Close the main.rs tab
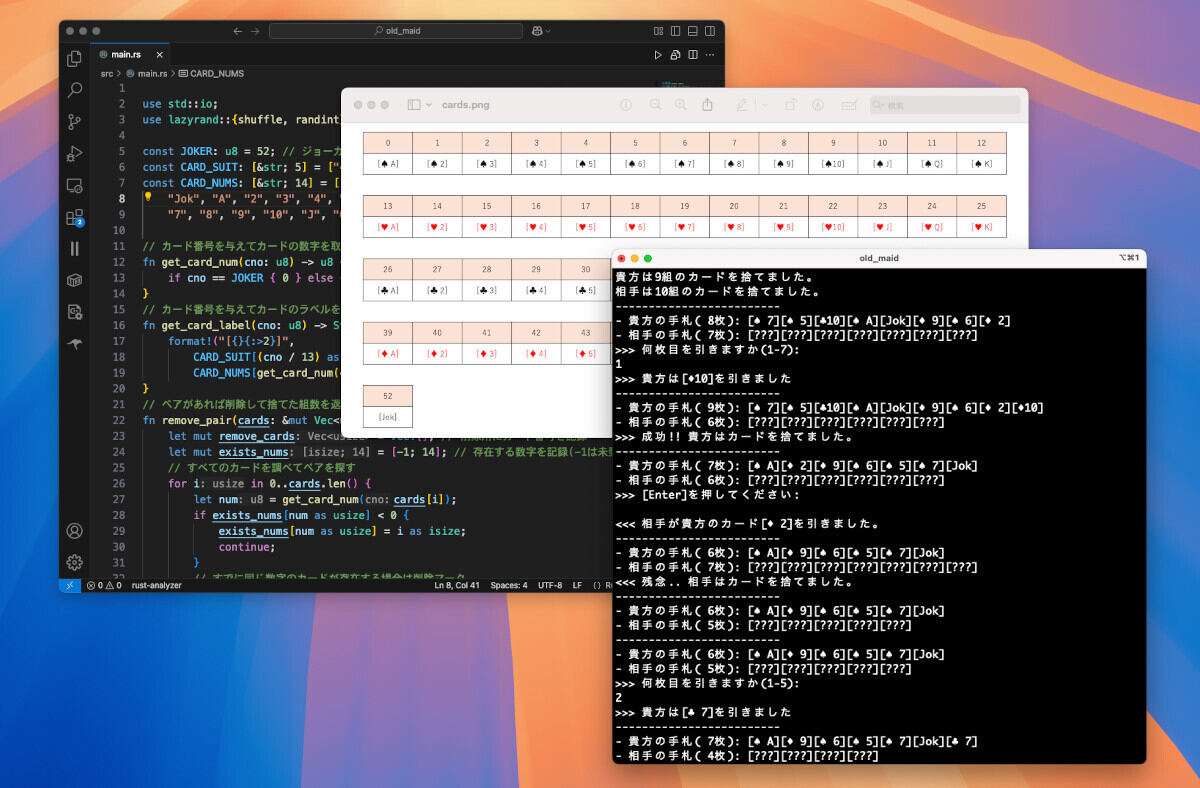Image resolution: width=1200 pixels, height=788 pixels. tap(159, 54)
